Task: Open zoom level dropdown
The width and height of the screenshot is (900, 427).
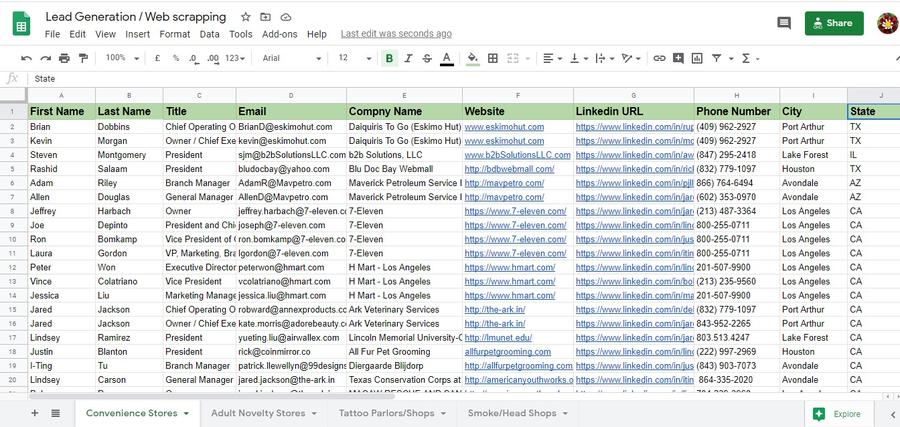Action: tap(122, 58)
